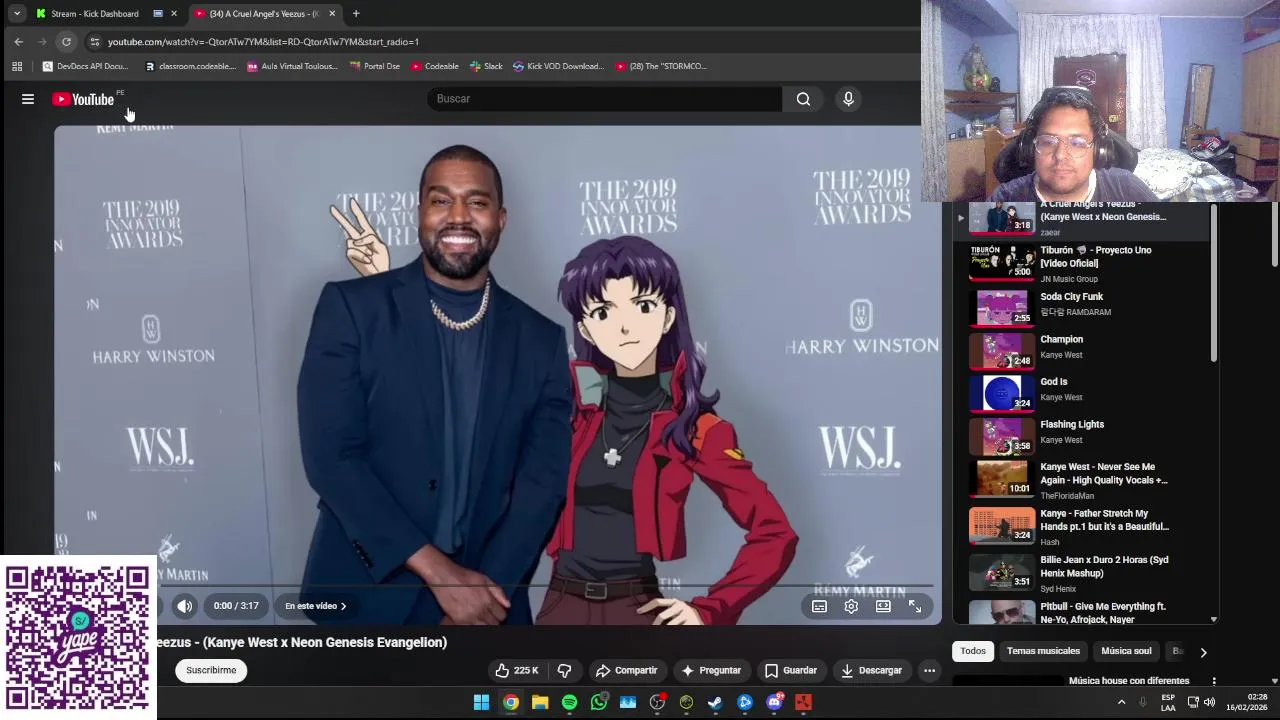Open the YouTube guide hamburger menu
This screenshot has width=1280, height=720.
coord(28,99)
